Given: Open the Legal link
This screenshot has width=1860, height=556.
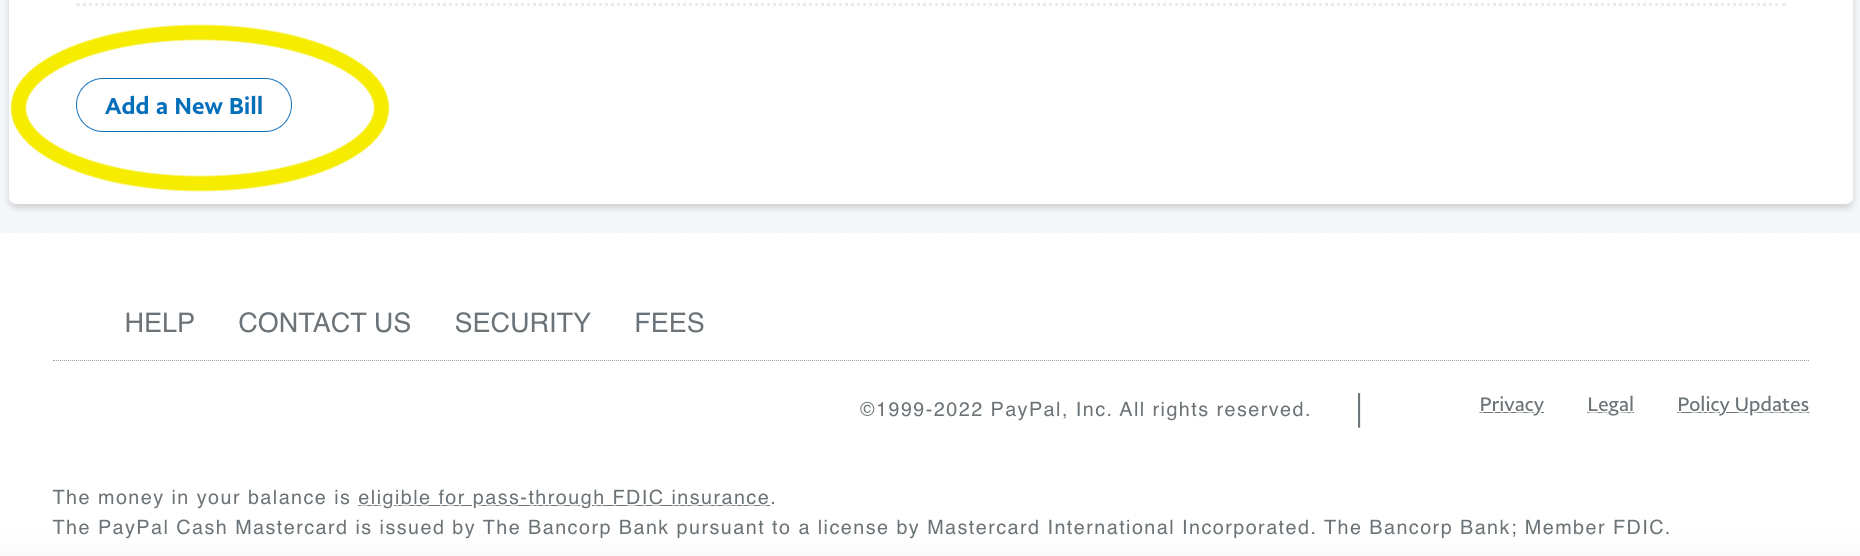Looking at the screenshot, I should (x=1610, y=405).
